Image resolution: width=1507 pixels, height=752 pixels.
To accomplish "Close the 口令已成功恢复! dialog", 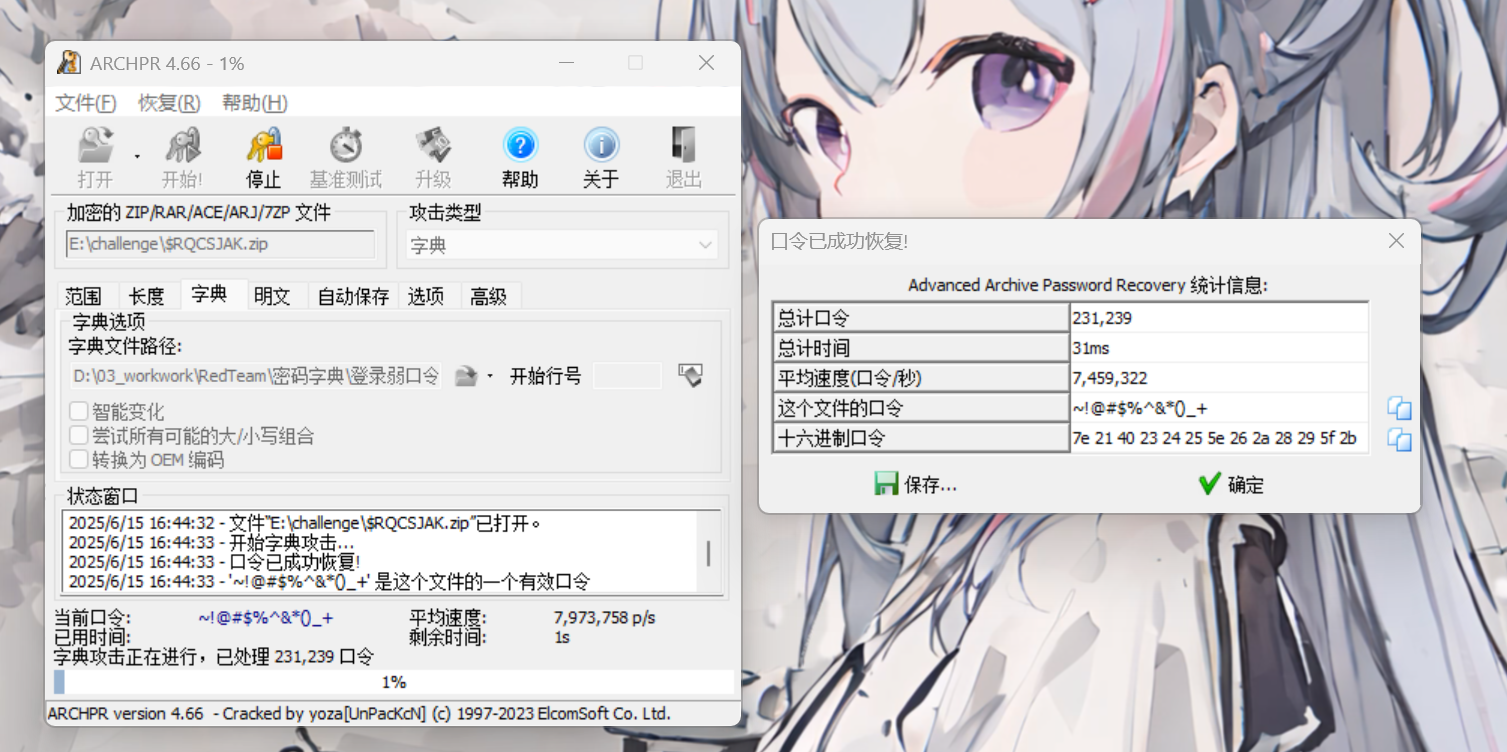I will [1397, 241].
